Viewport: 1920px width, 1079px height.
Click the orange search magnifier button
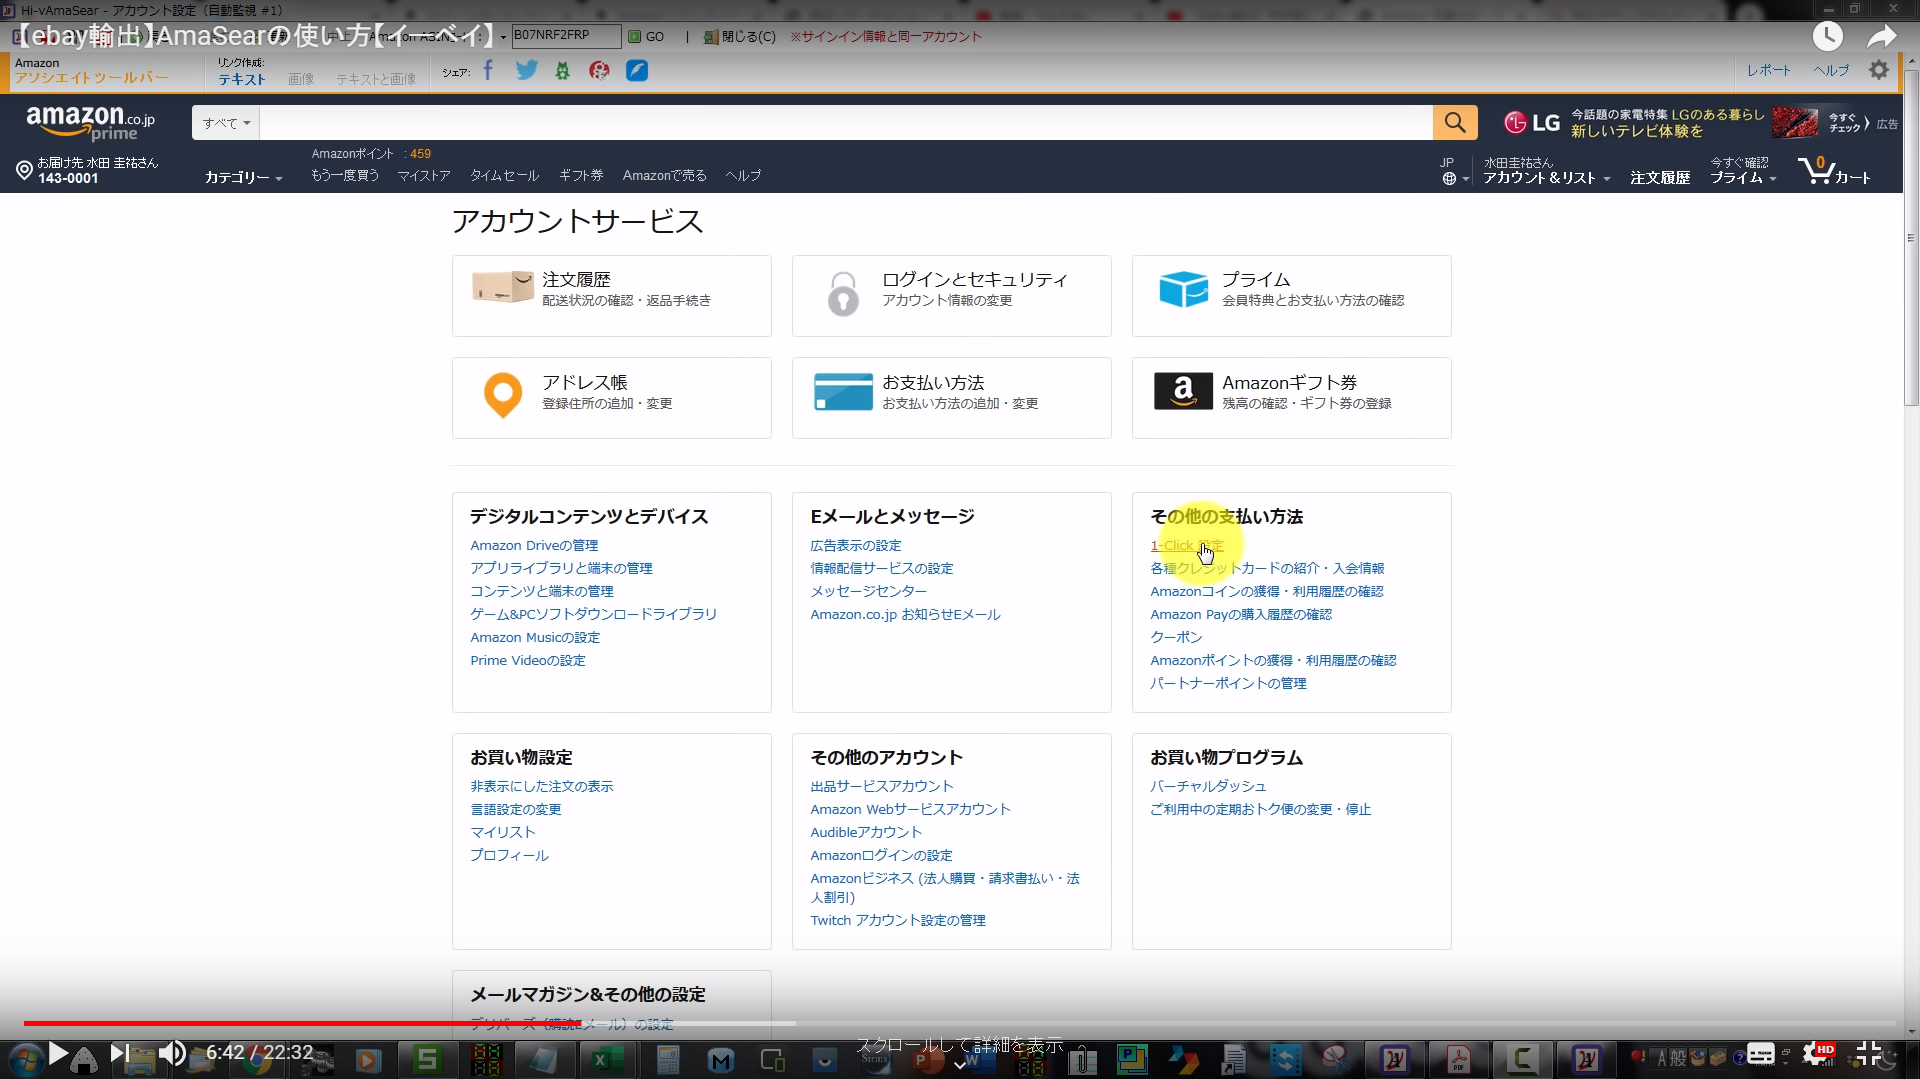pyautogui.click(x=1455, y=123)
